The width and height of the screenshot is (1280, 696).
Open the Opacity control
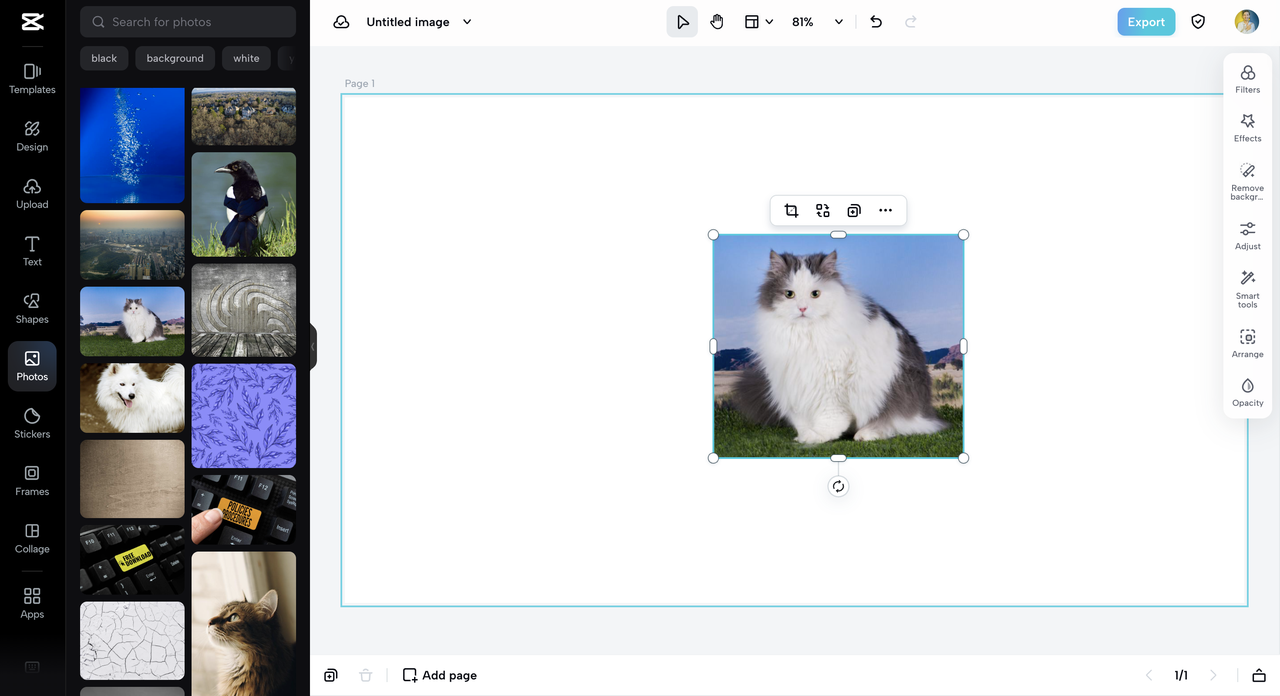(x=1247, y=392)
